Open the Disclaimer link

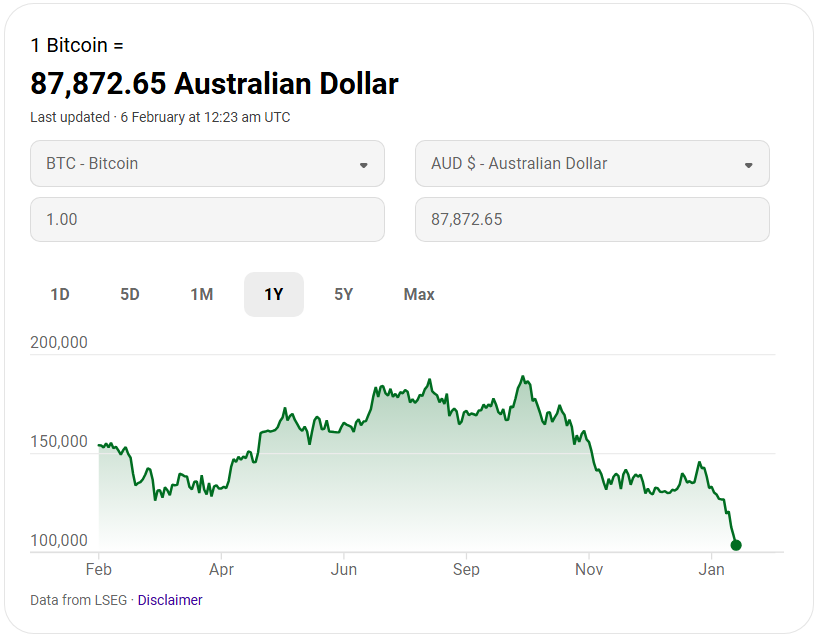tap(170, 600)
